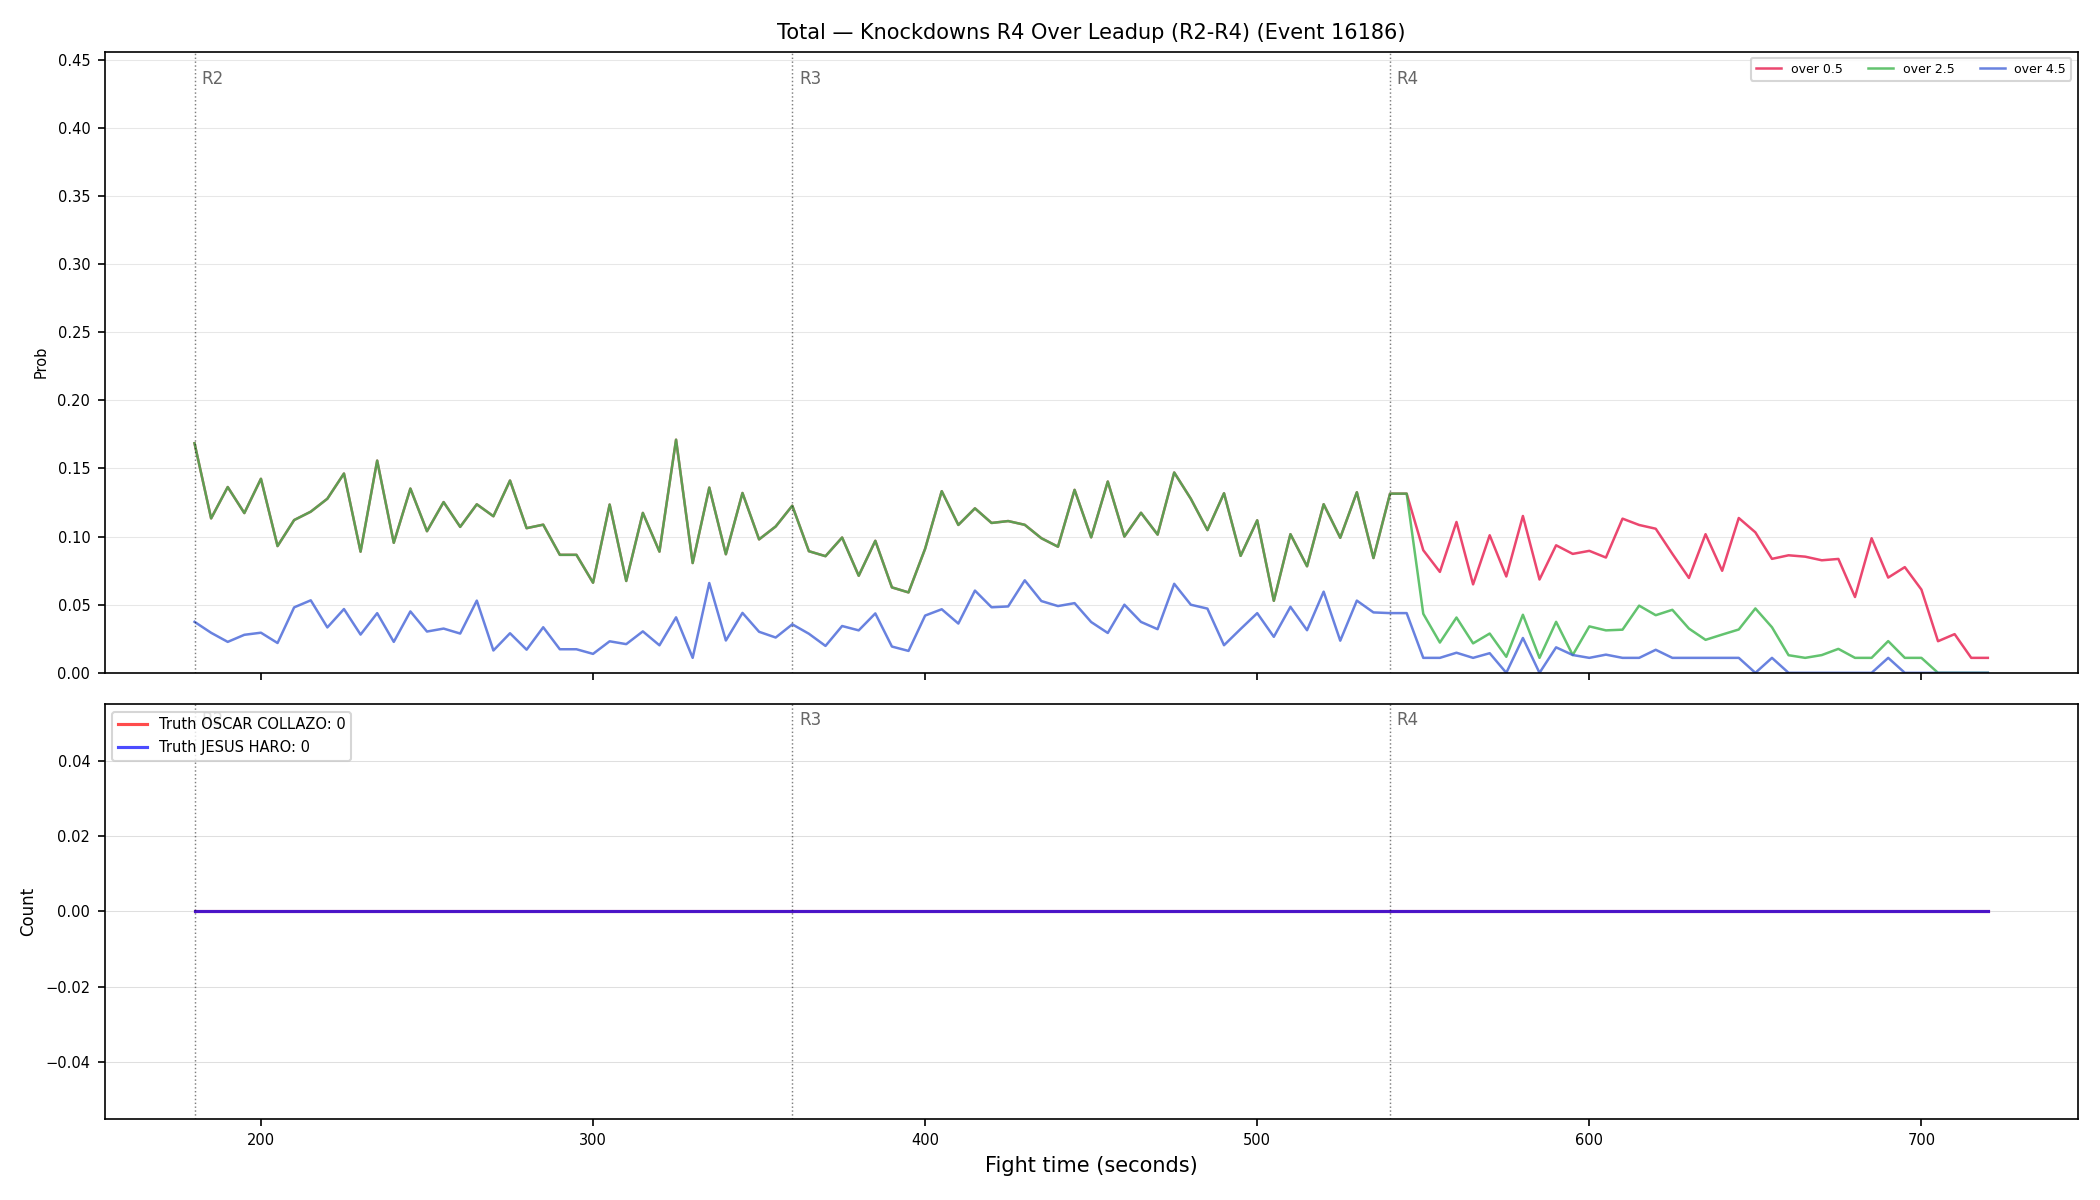Click the −0.04 tick label on Count axis
The image size is (2100, 1200).
68,1062
